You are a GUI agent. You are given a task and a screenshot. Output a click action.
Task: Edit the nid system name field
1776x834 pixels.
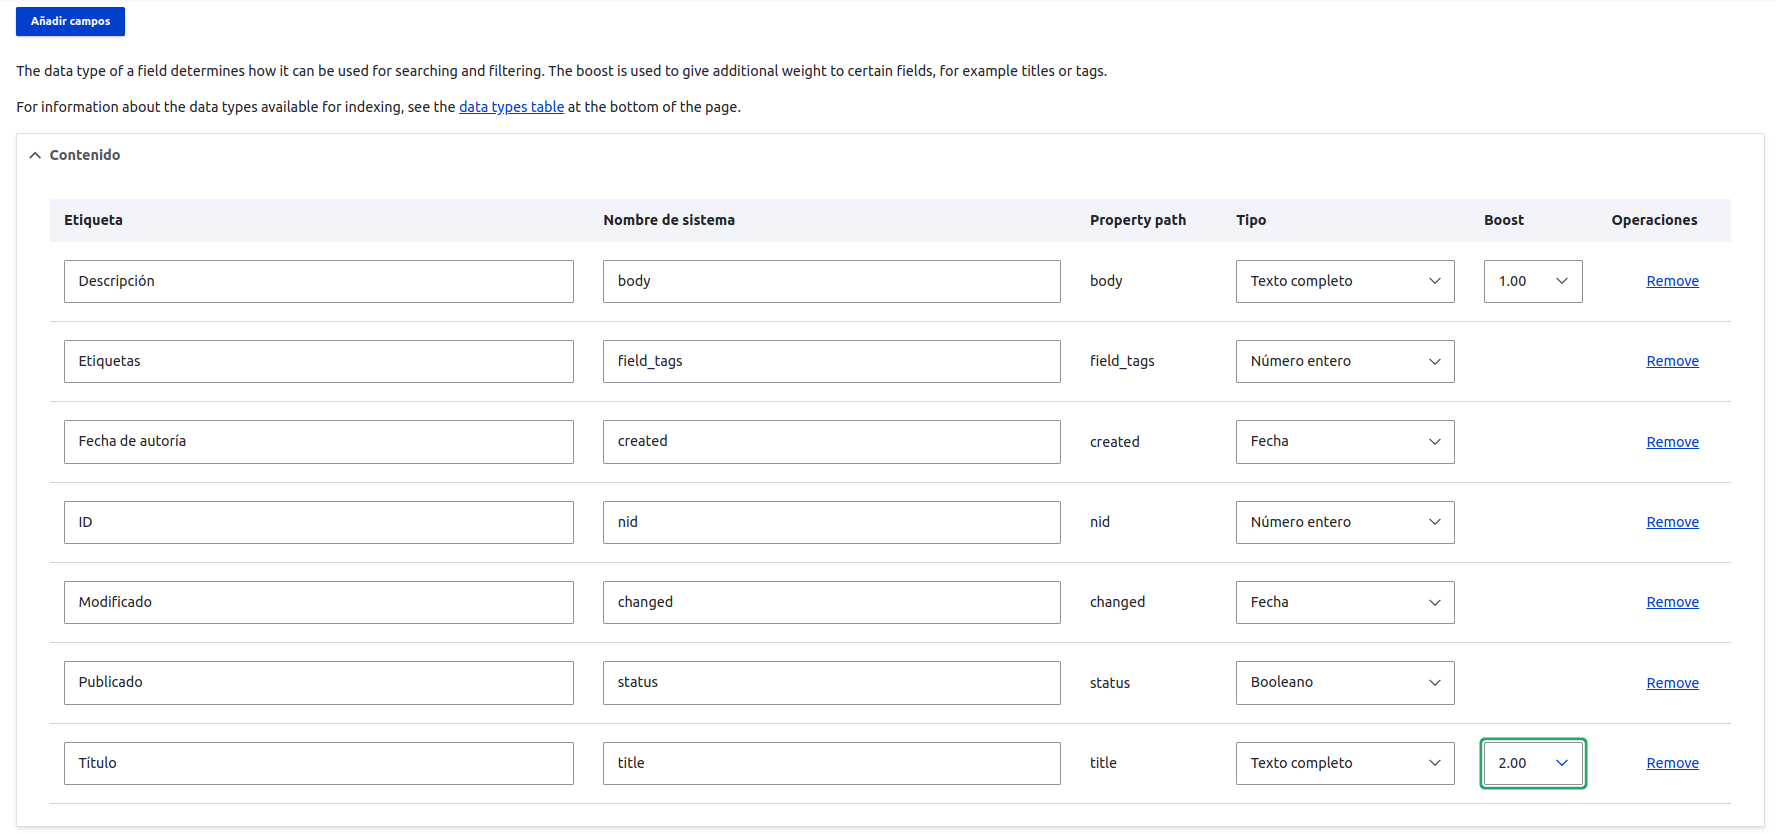(832, 522)
